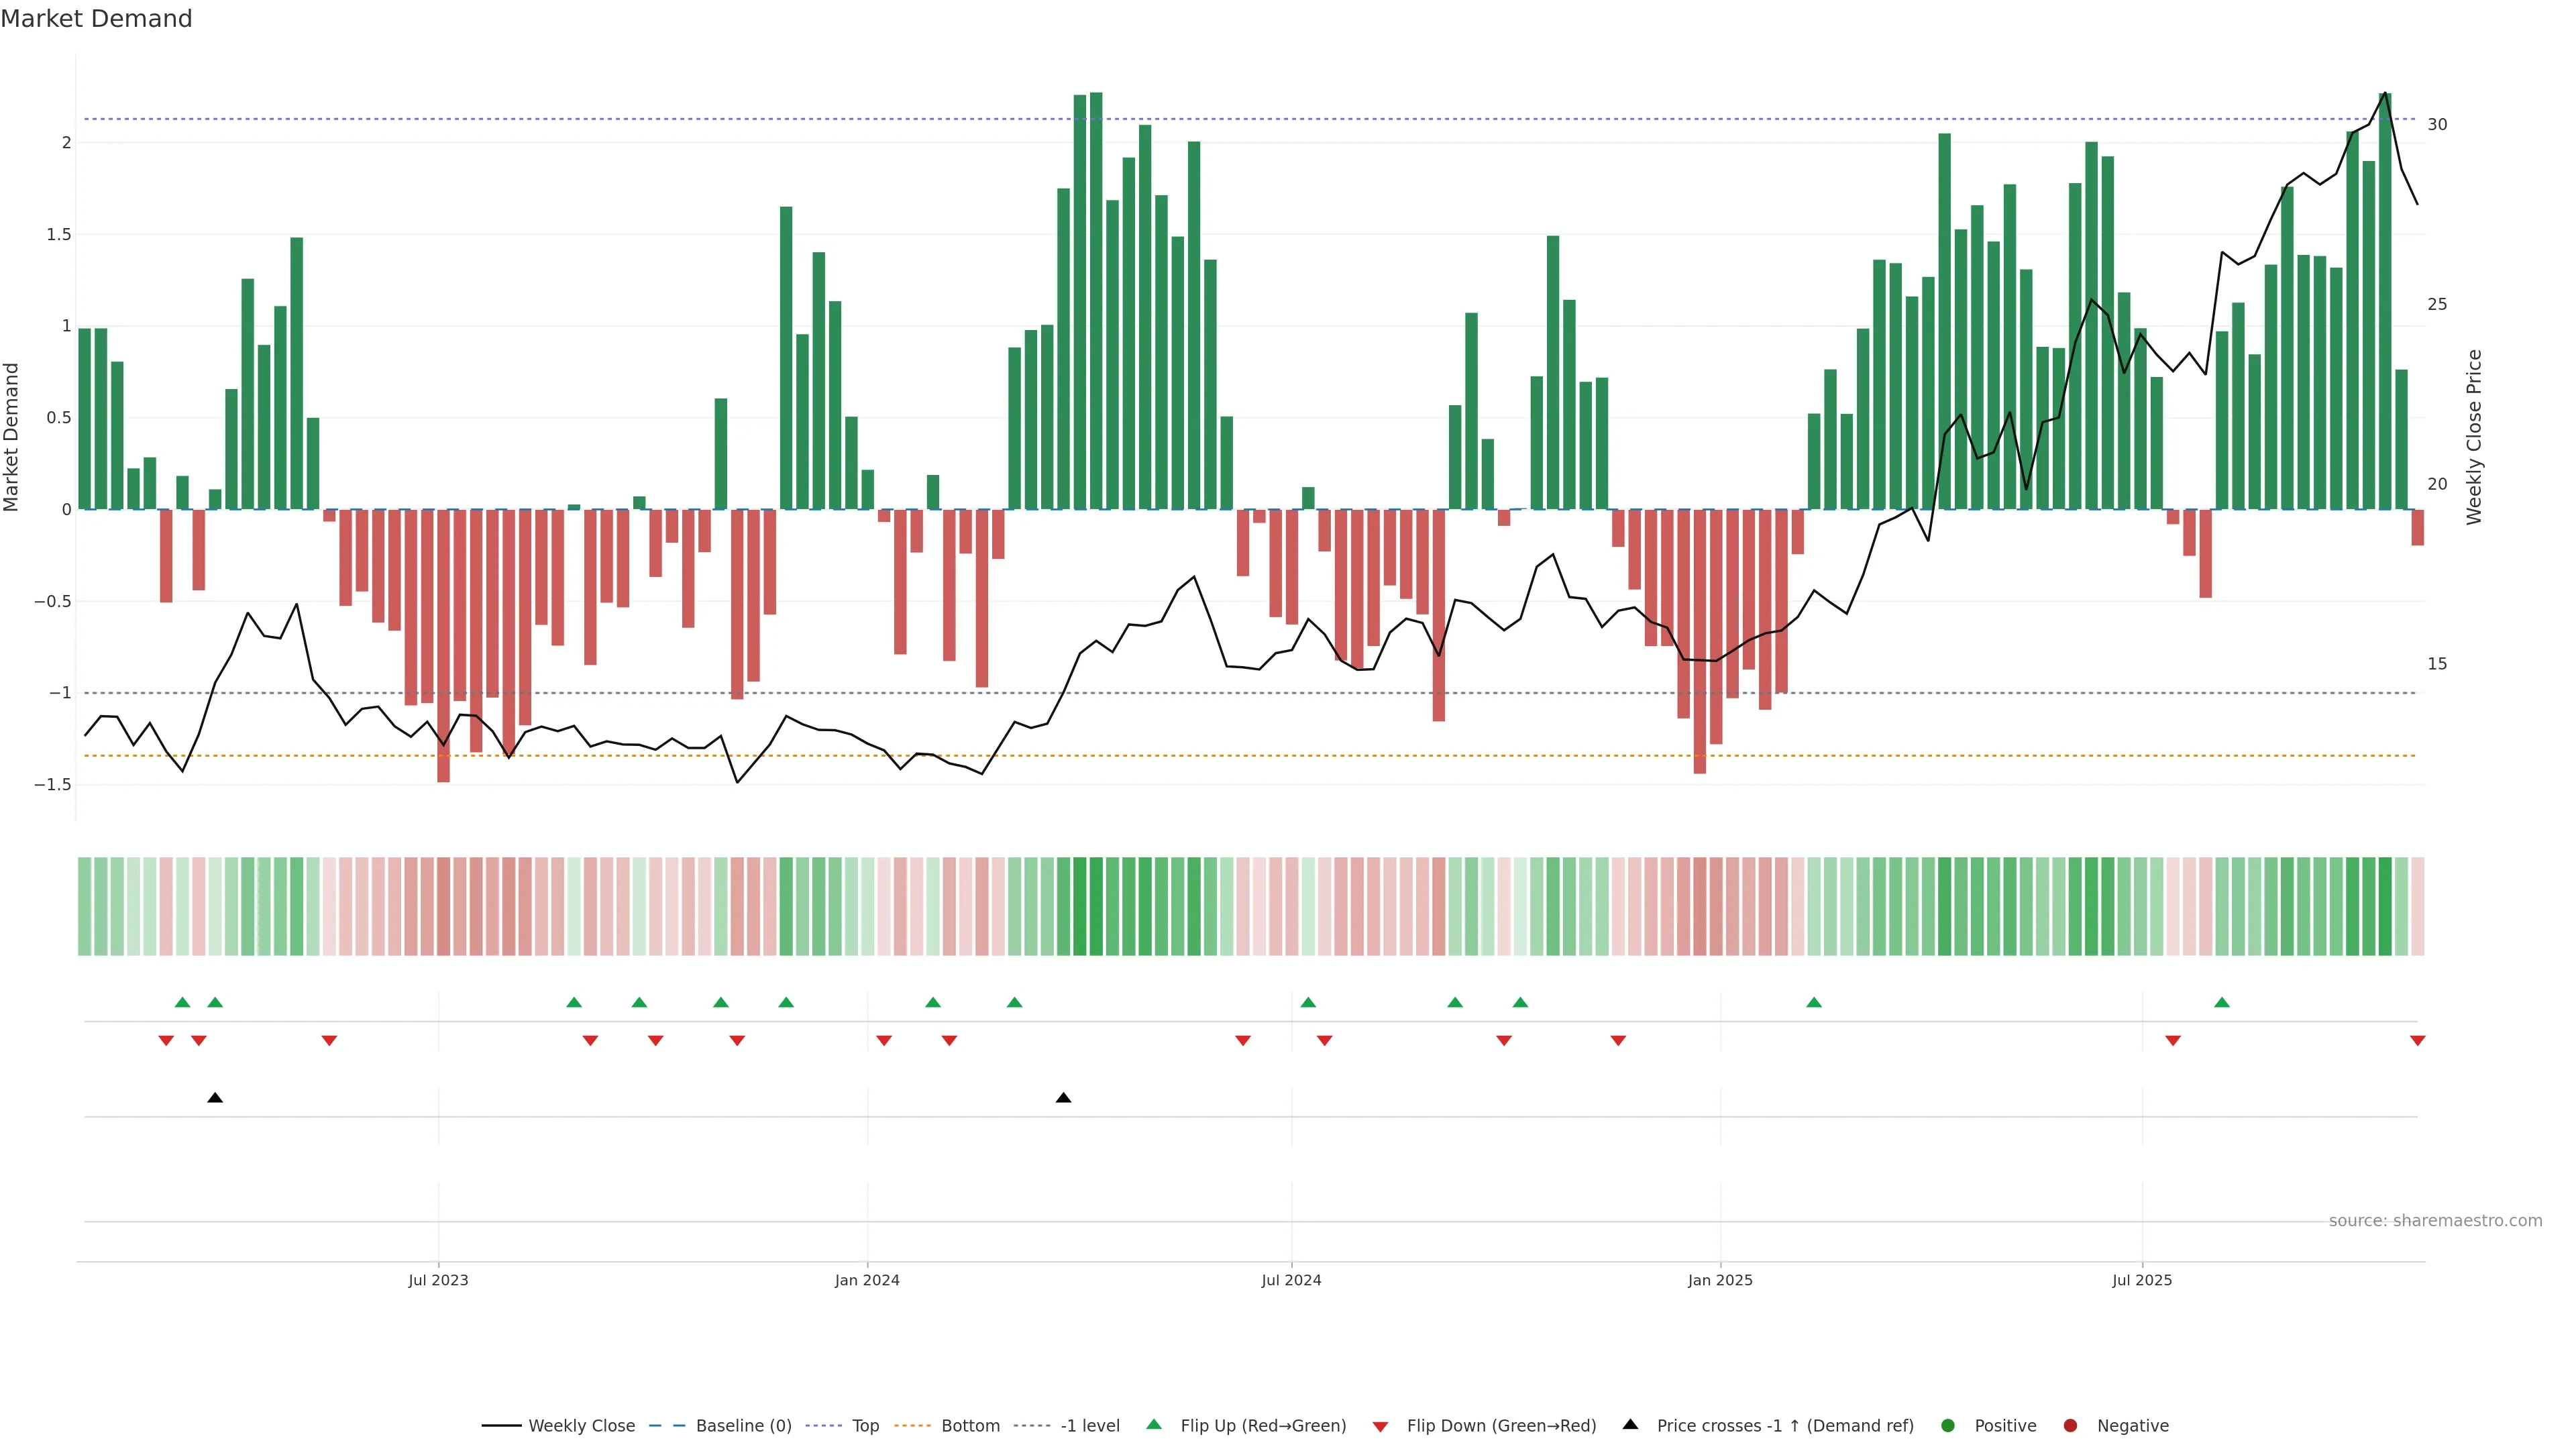Click the rightmost red flip-down marker

coord(2417,1041)
